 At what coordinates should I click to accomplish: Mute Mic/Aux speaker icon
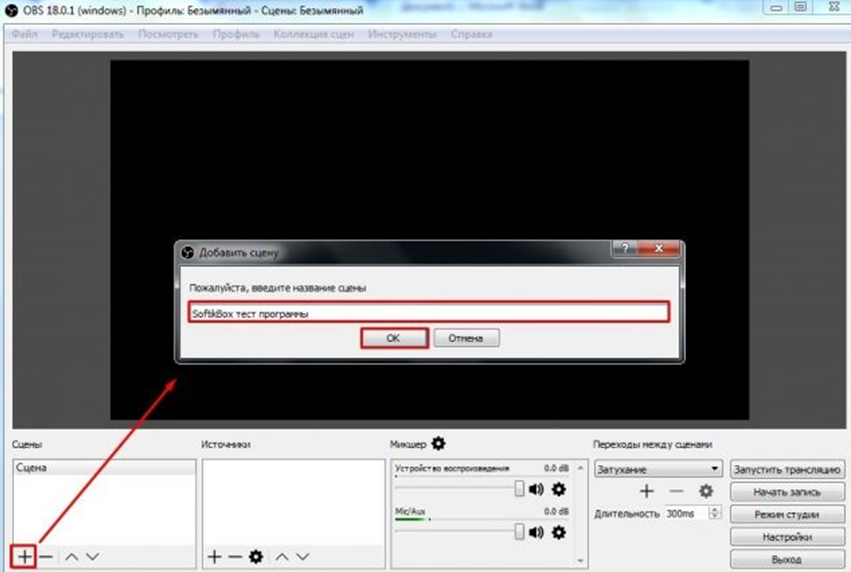(536, 532)
